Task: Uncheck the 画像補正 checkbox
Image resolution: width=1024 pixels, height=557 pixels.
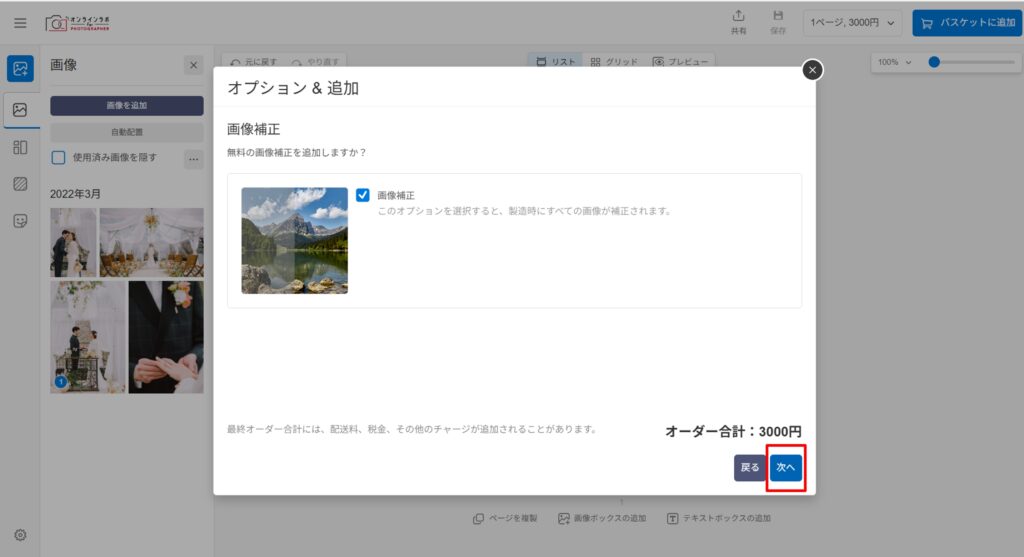Action: 363,195
